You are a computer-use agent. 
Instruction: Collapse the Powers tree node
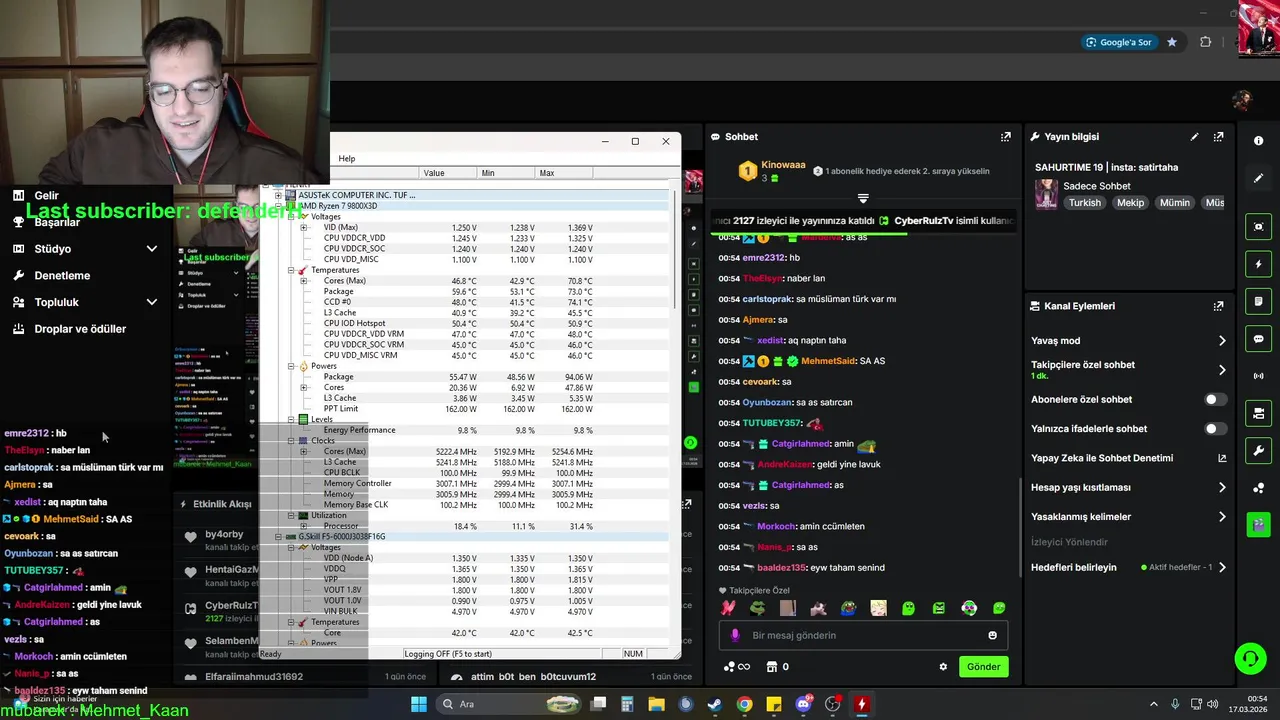click(291, 366)
